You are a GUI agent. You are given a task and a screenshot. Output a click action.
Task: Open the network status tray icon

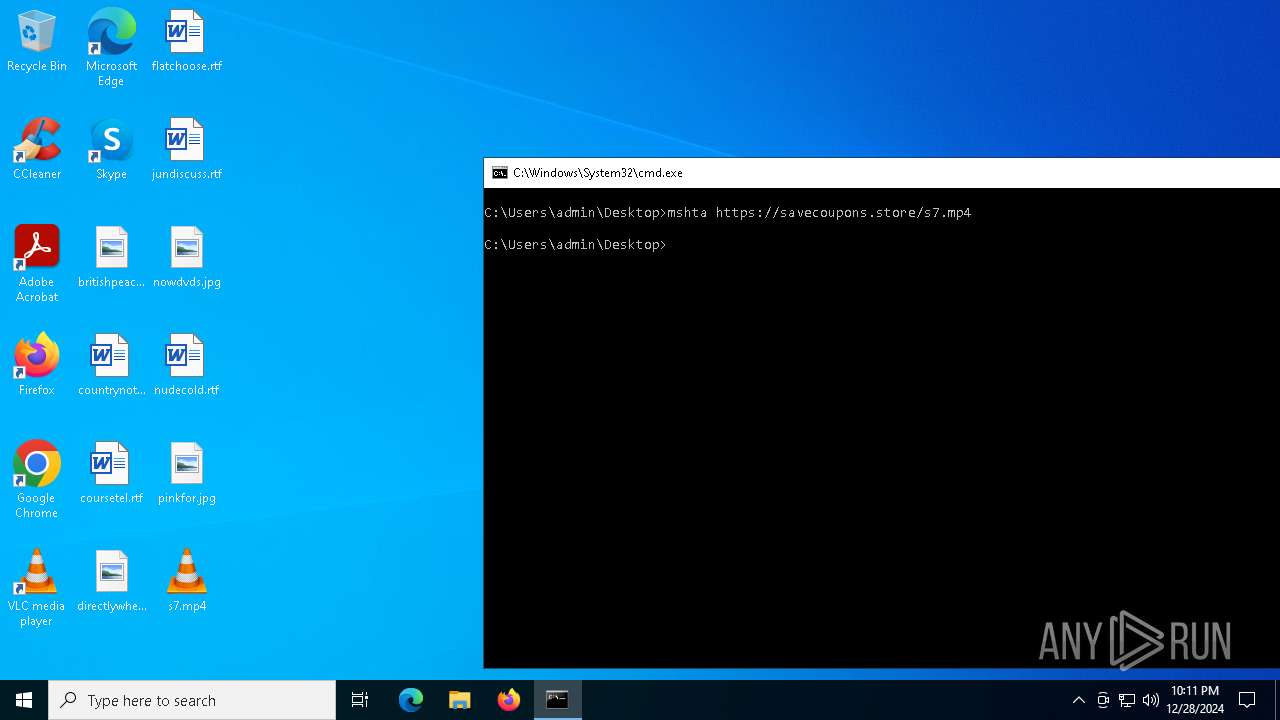pos(1127,700)
